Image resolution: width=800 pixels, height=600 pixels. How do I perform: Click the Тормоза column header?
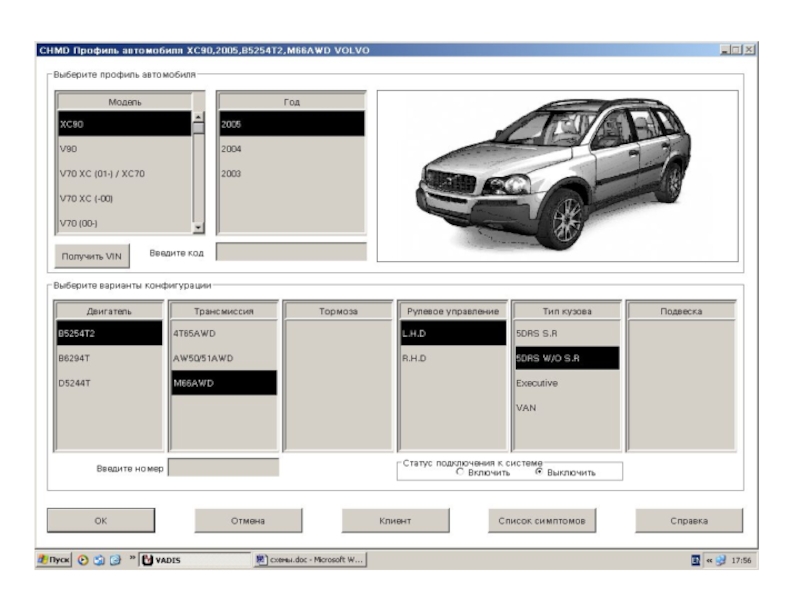click(338, 311)
